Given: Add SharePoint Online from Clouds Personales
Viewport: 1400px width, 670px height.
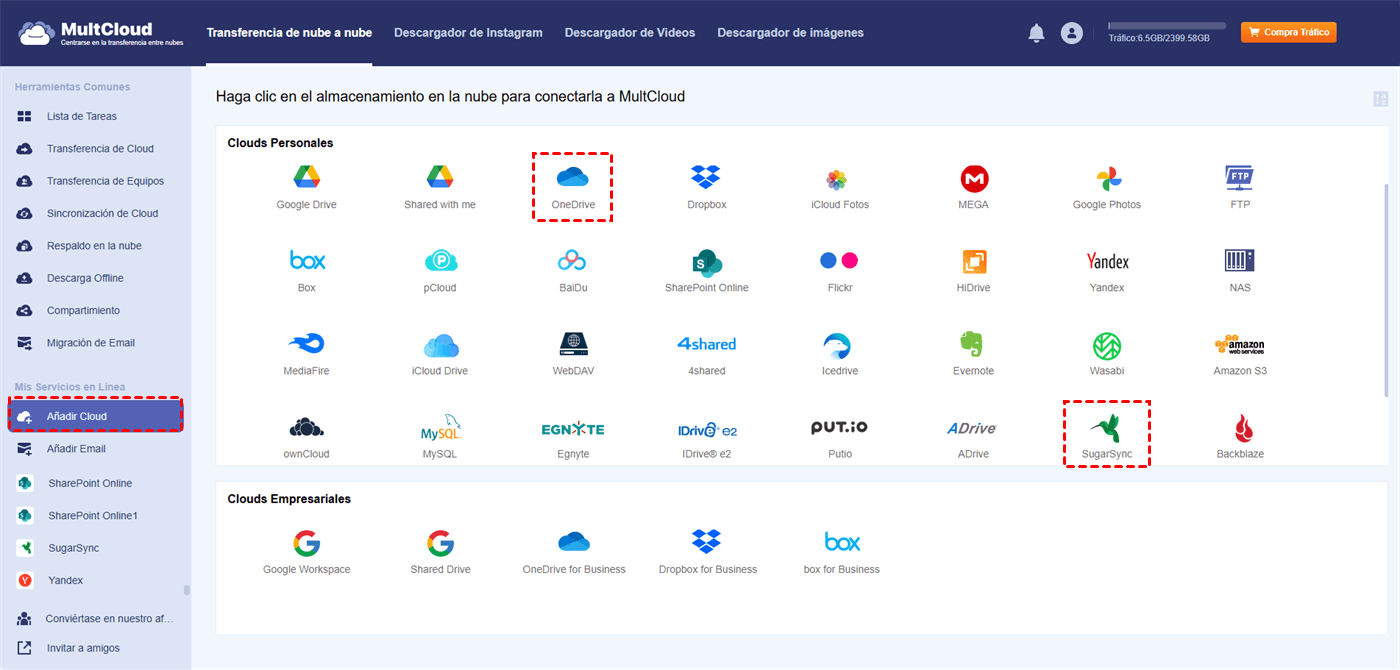Looking at the screenshot, I should (707, 262).
